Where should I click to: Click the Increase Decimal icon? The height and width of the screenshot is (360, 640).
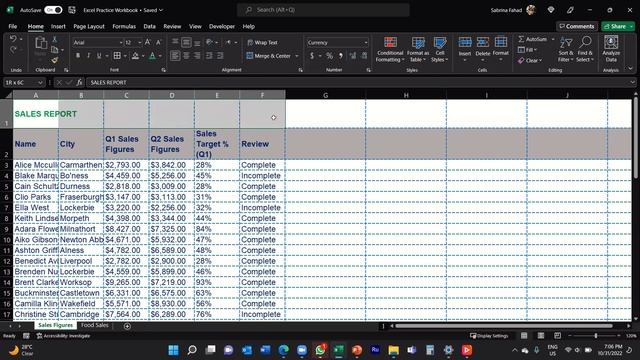click(x=353, y=56)
